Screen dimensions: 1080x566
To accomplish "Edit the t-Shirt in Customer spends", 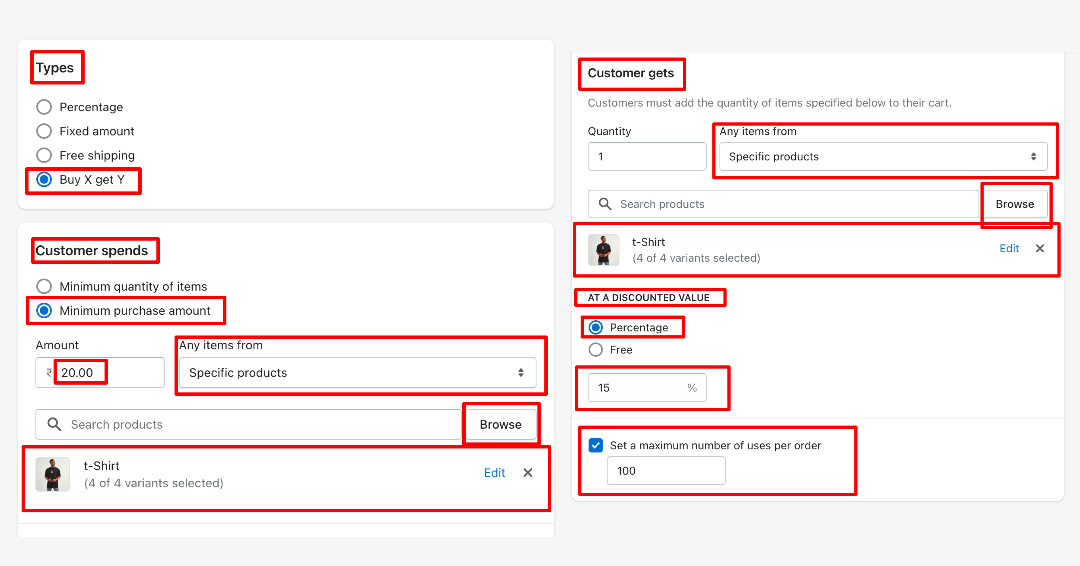I will 495,473.
